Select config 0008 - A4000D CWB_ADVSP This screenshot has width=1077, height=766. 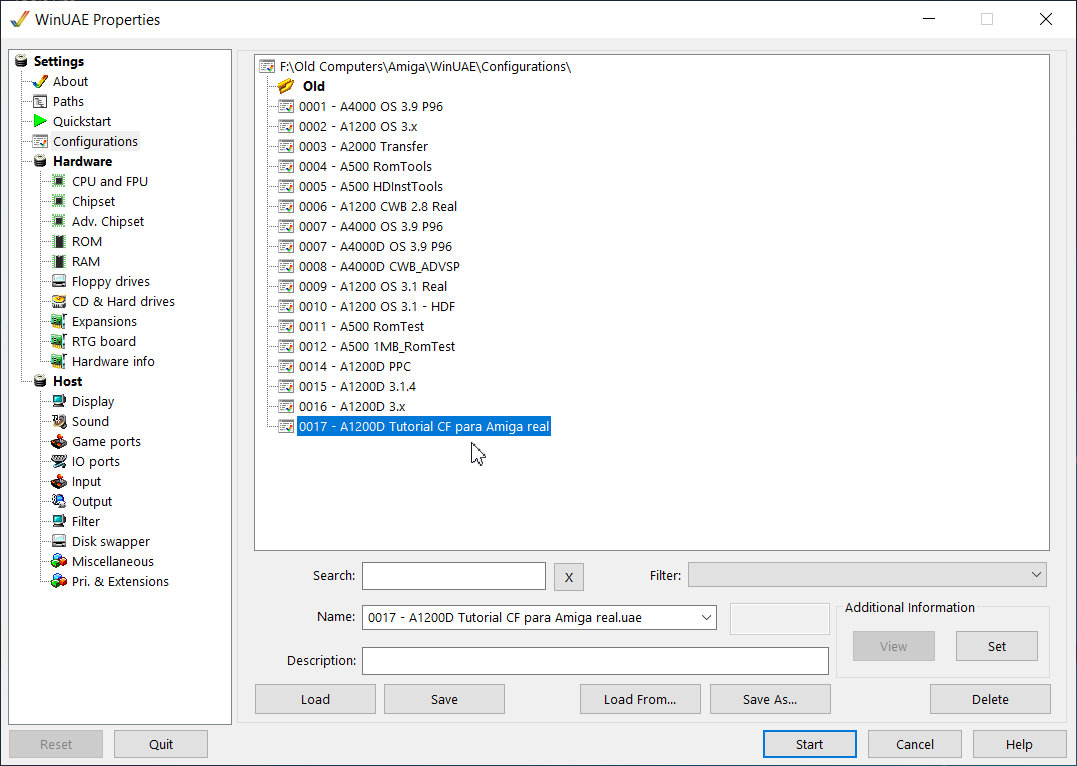pyautogui.click(x=379, y=267)
